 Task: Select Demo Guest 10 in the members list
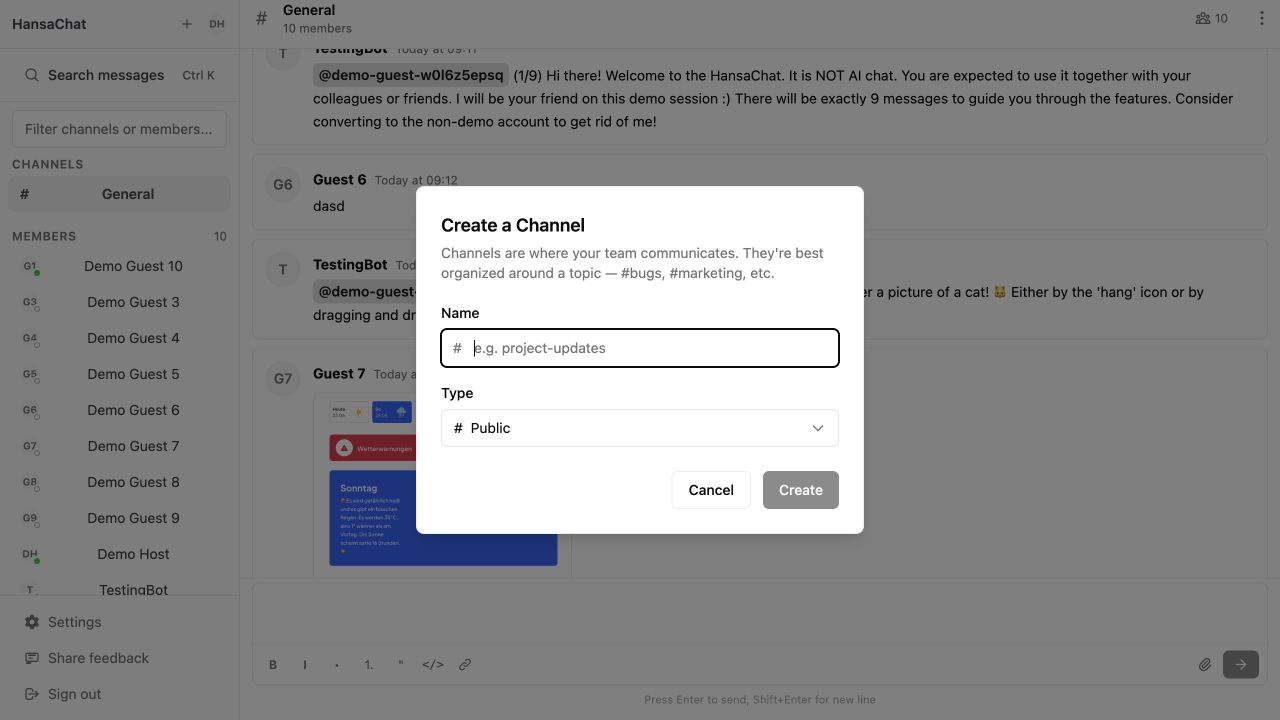(119, 266)
